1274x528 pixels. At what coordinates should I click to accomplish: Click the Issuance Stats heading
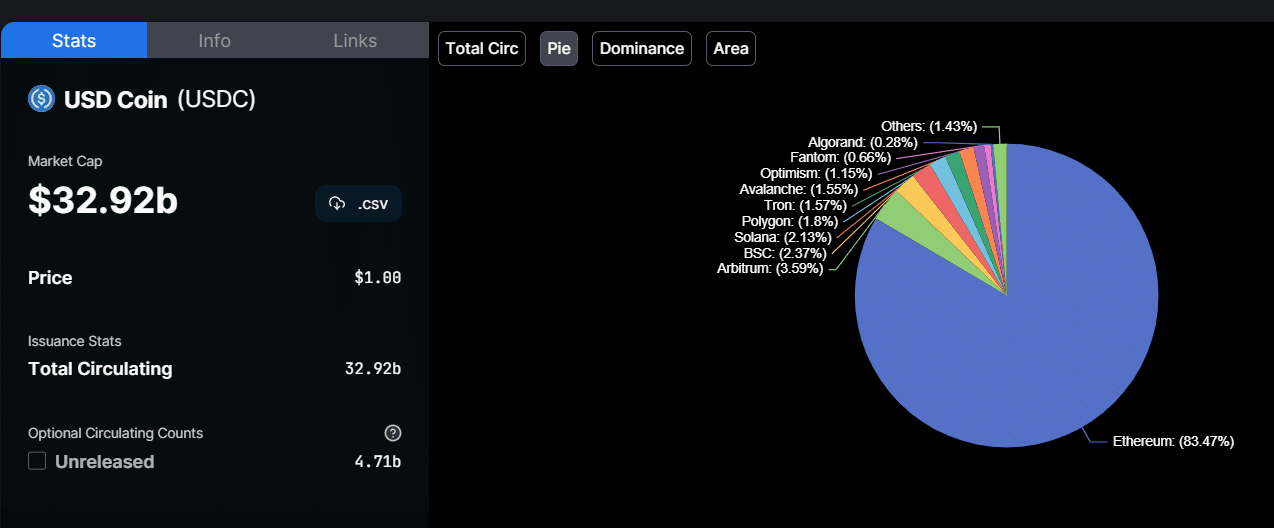(75, 341)
